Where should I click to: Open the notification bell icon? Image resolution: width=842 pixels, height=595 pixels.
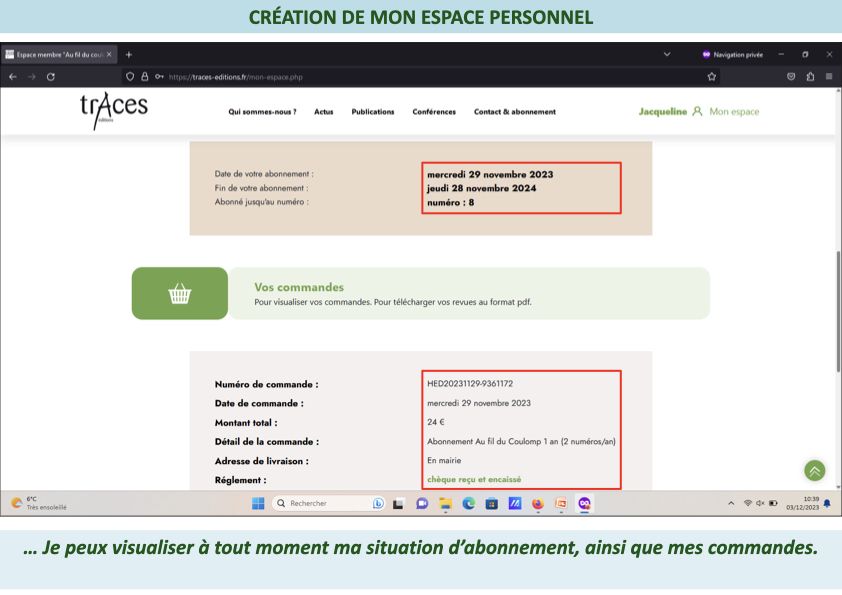pos(827,504)
